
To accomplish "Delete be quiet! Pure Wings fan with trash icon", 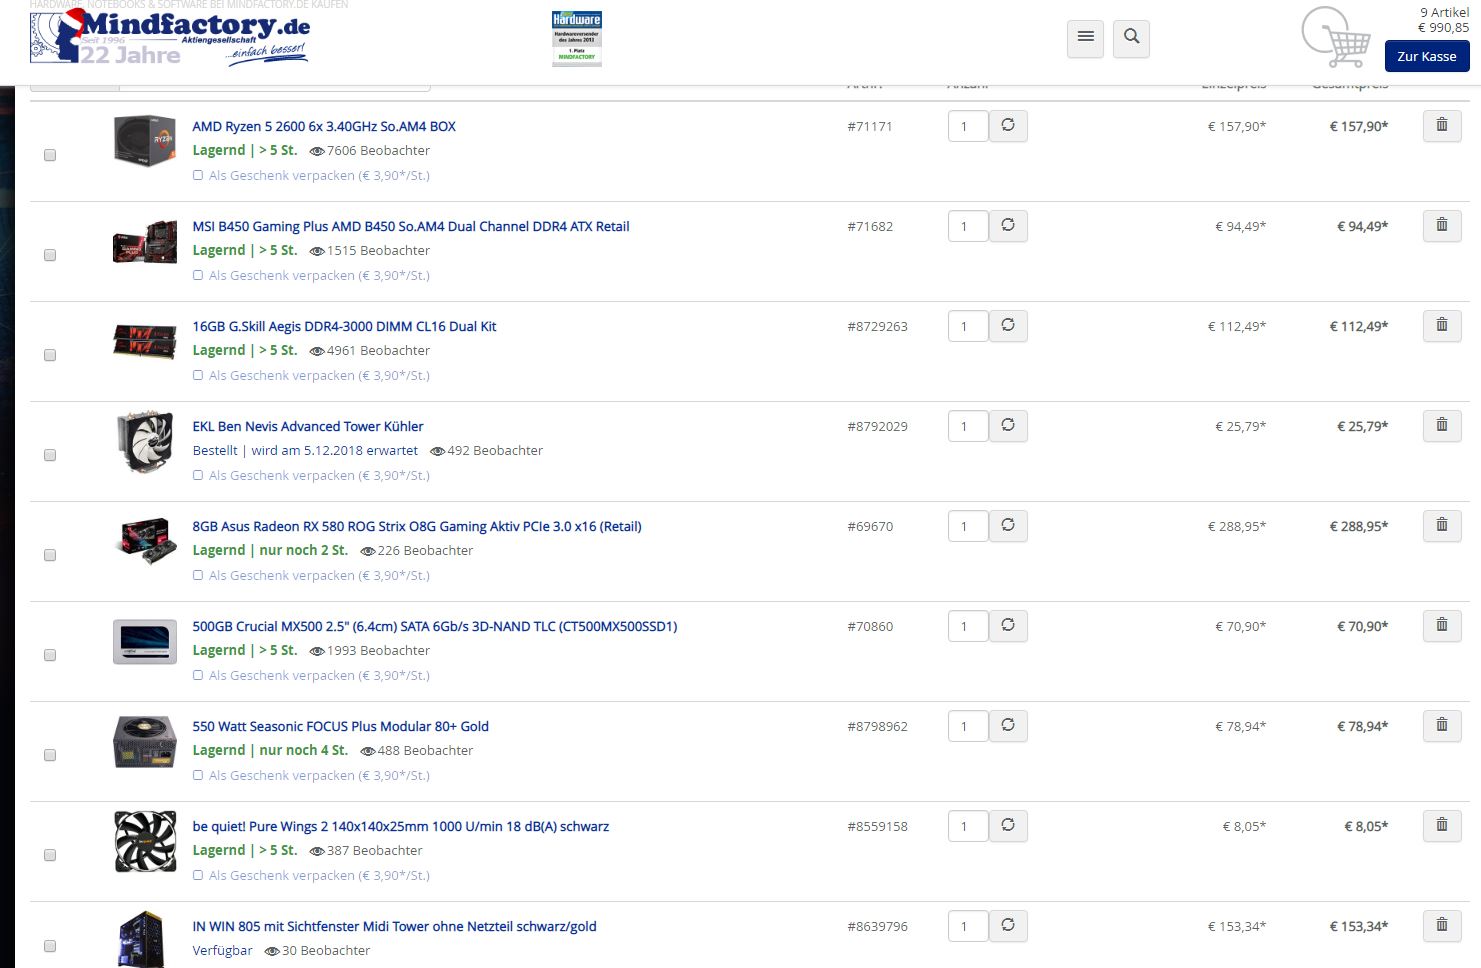I will tap(1442, 825).
